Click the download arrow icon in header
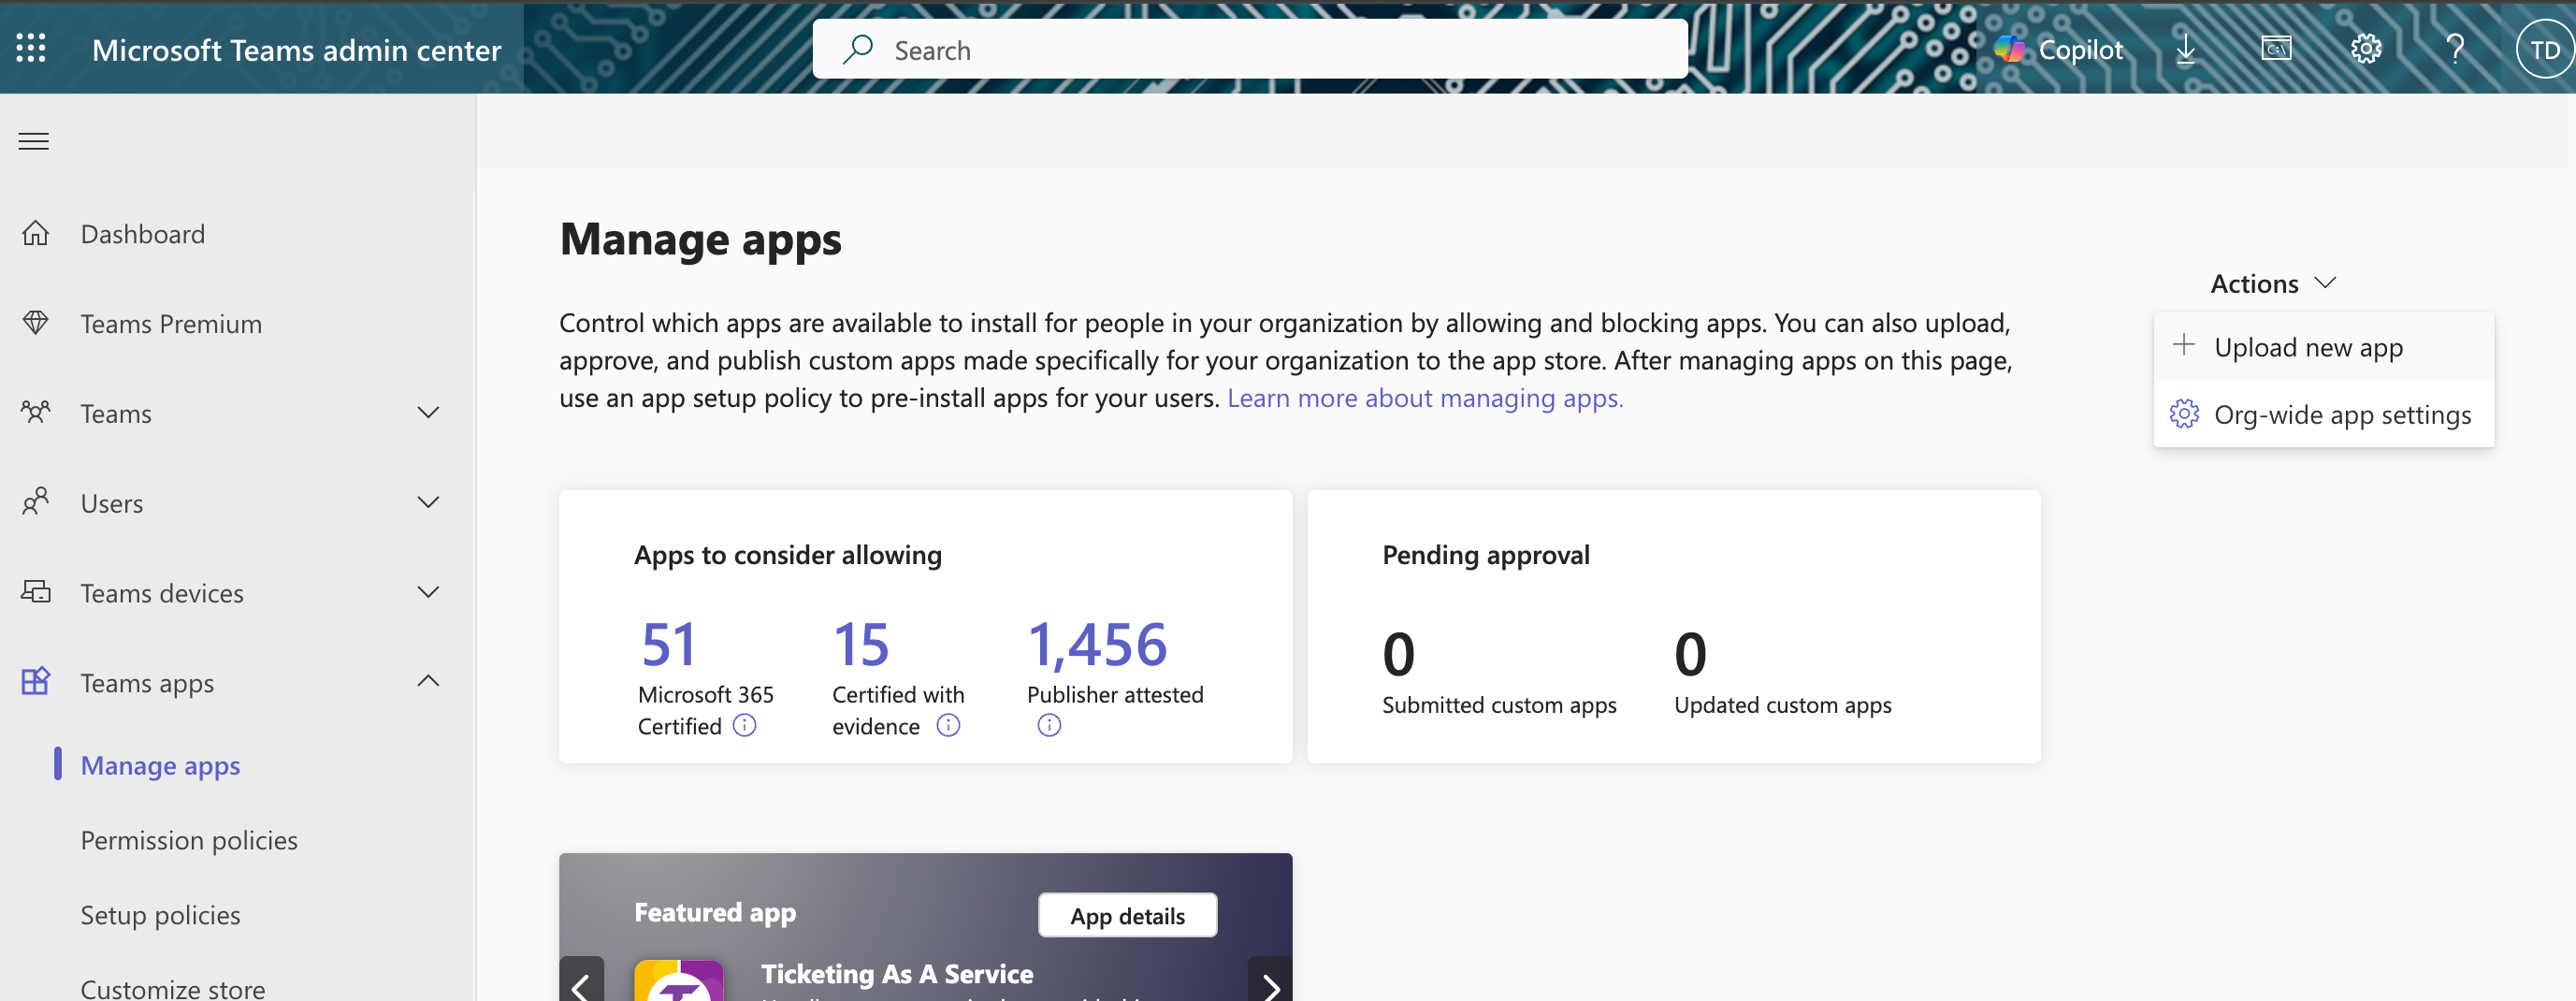This screenshot has width=2576, height=1001. tap(2186, 49)
